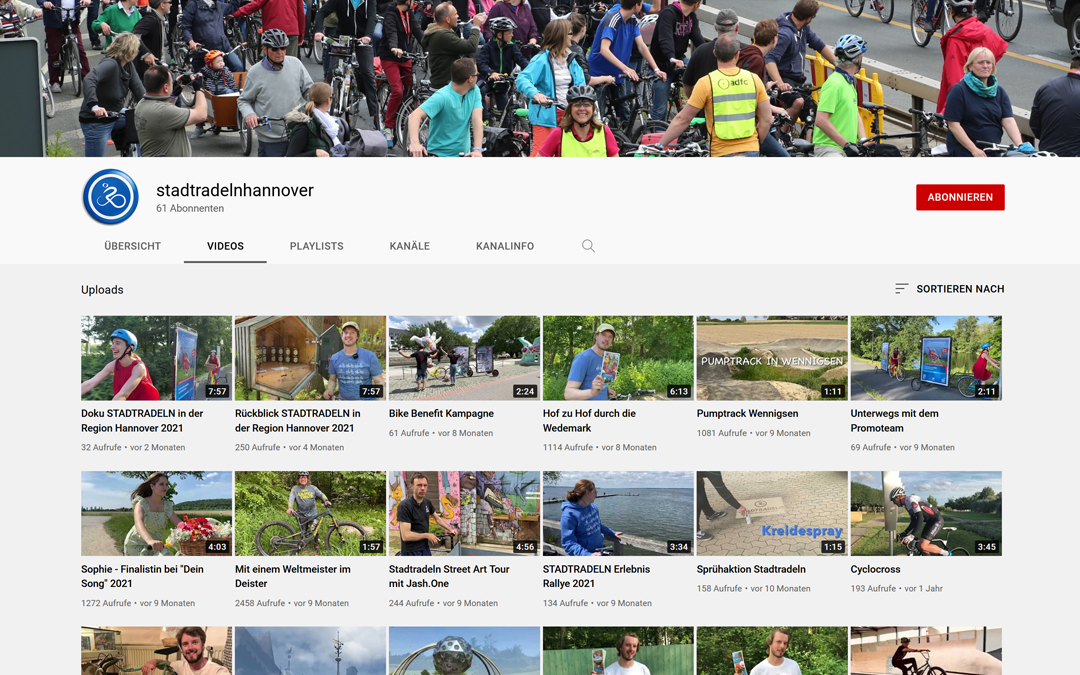Click the Sprühaktion Stadtradeln title
1080x675 pixels.
[x=751, y=569]
